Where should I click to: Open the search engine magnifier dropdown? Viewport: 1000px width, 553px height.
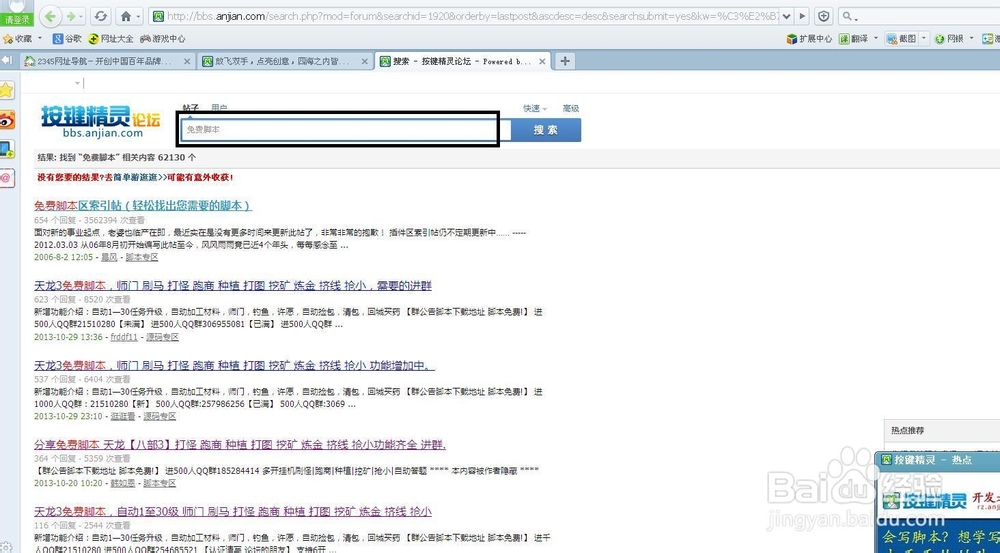pyautogui.click(x=849, y=17)
